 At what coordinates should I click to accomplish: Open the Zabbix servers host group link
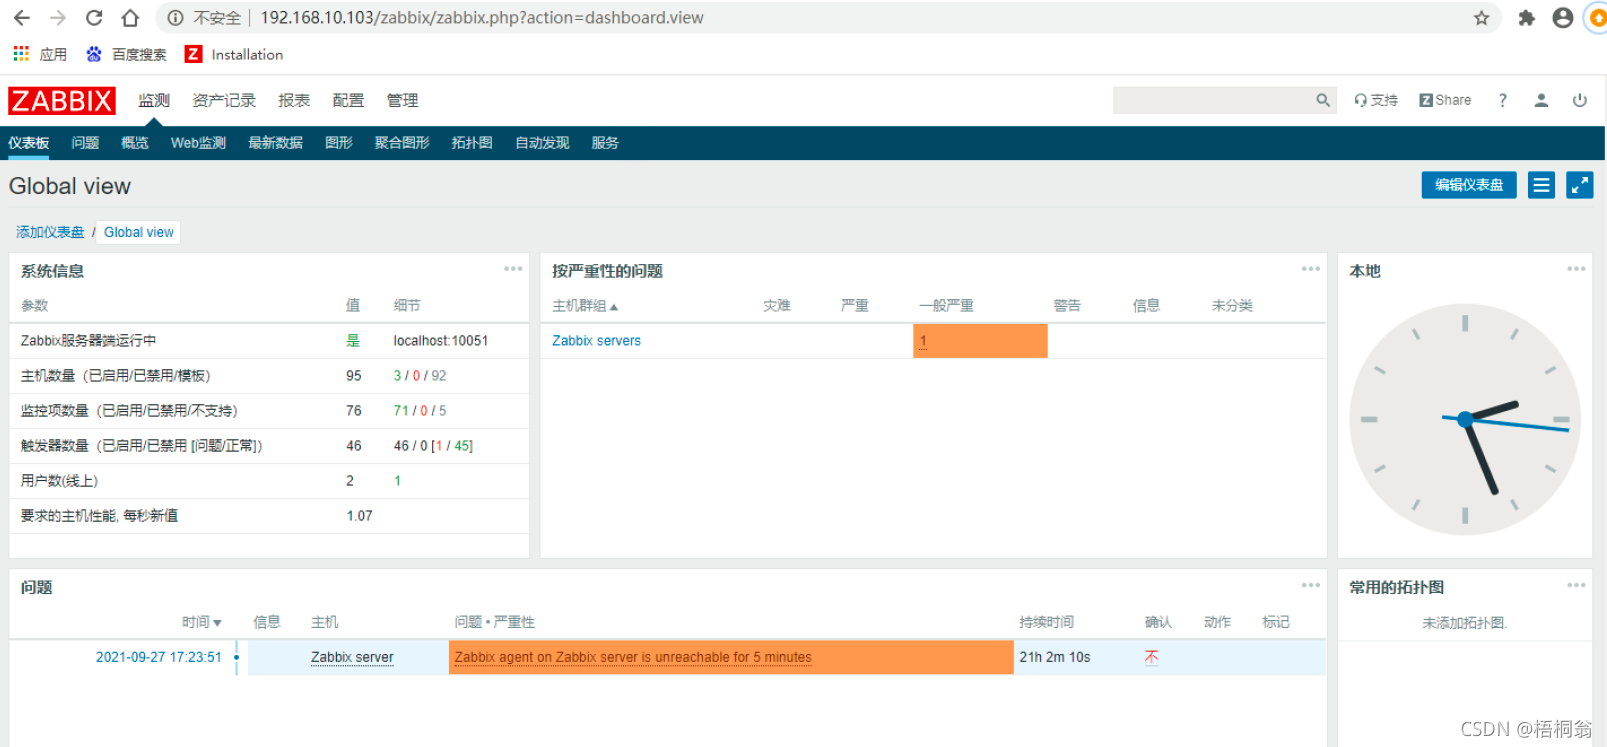pos(596,341)
